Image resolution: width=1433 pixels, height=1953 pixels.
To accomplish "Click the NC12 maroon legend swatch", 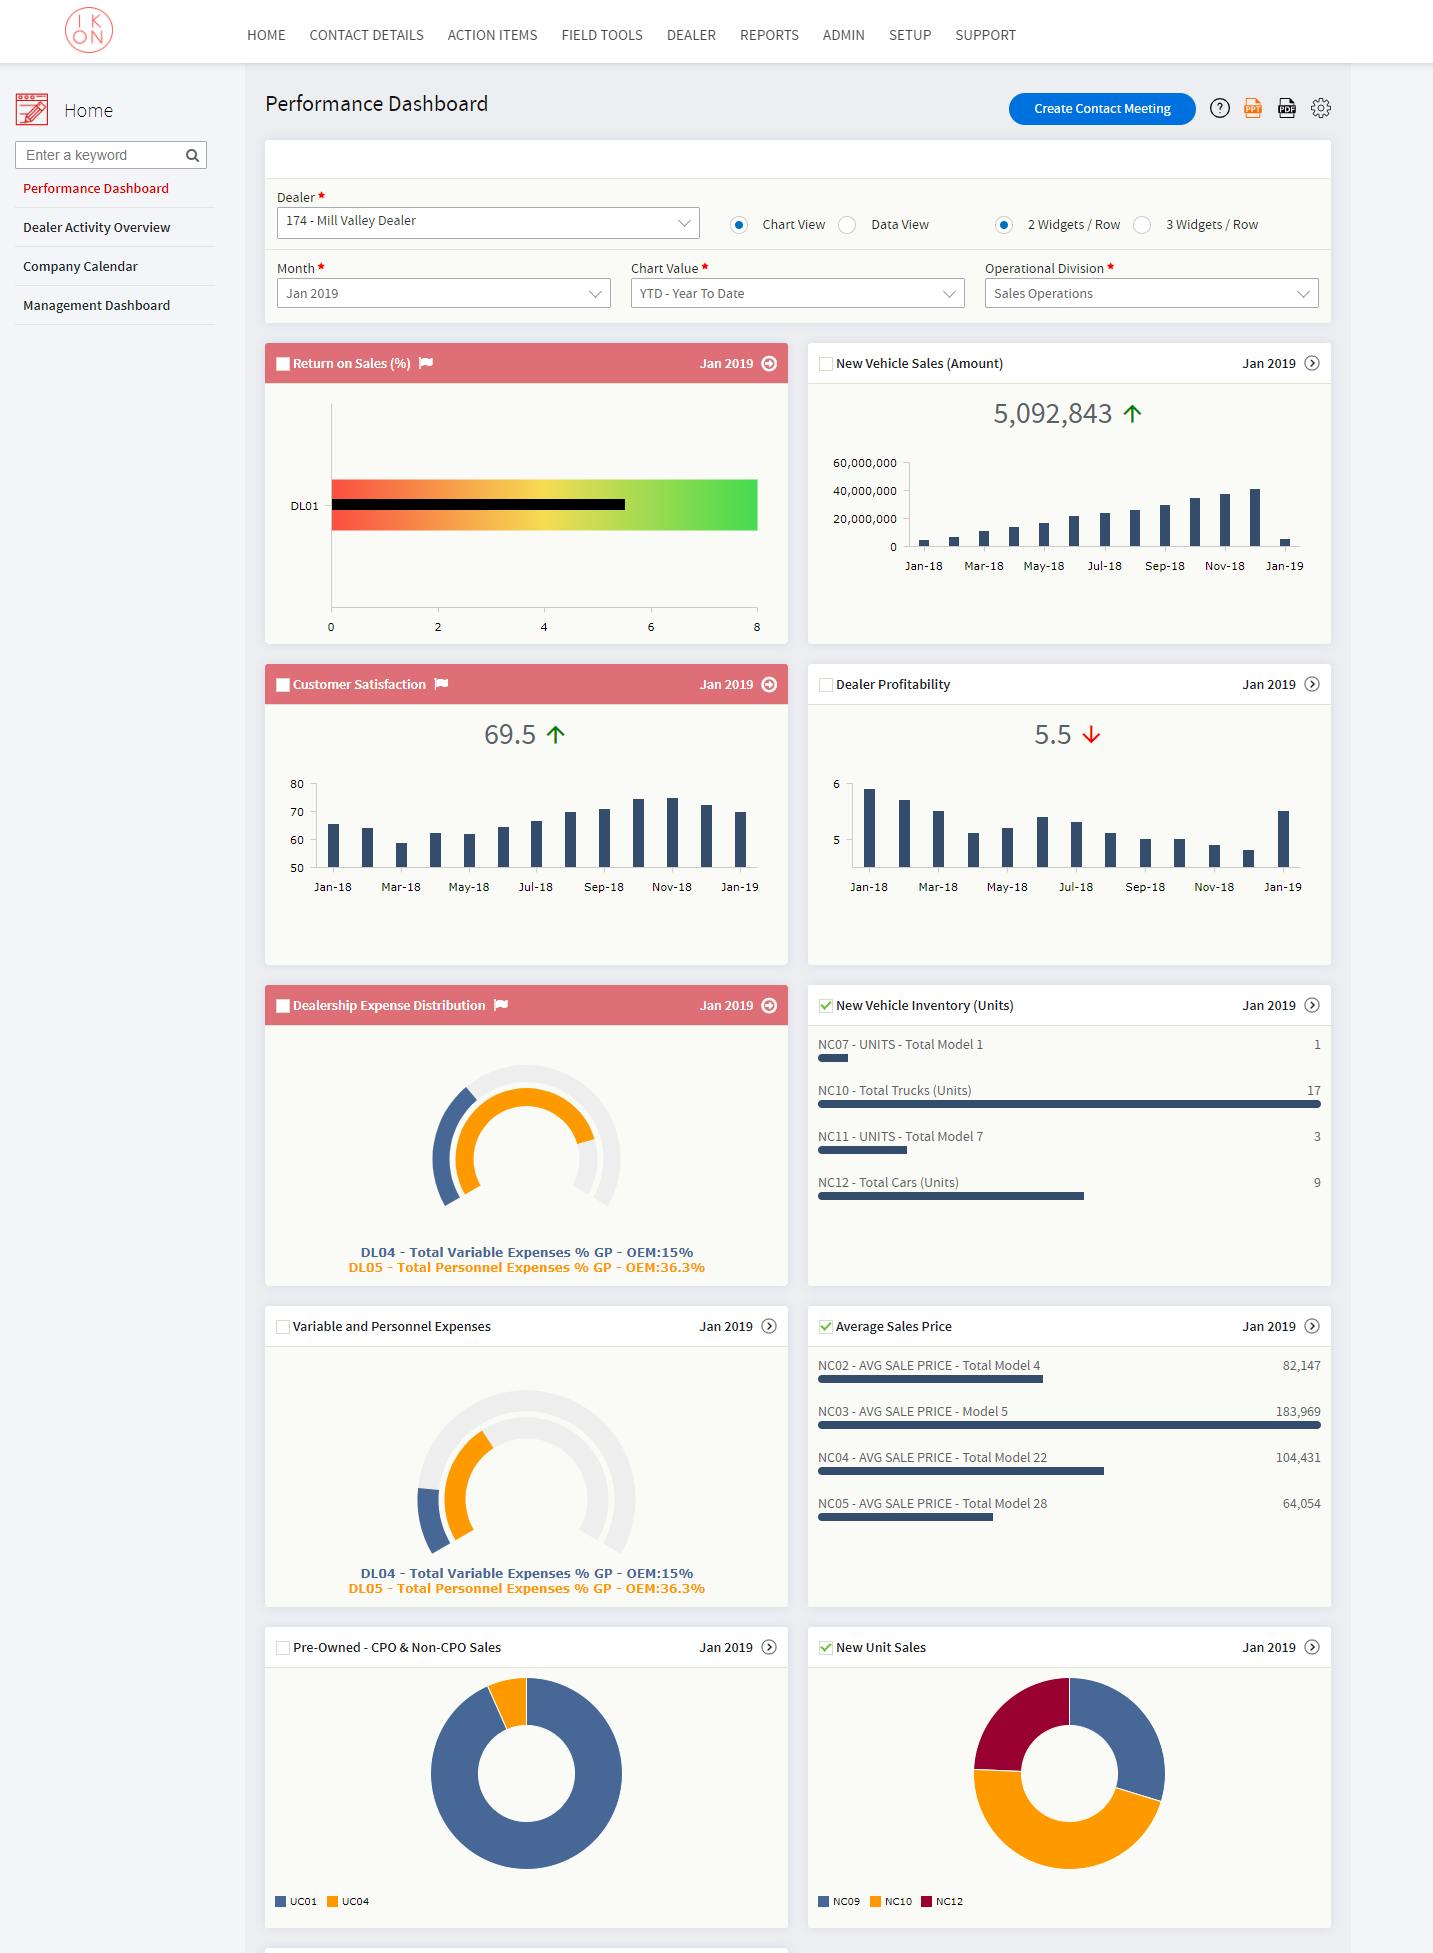I will click(927, 1901).
